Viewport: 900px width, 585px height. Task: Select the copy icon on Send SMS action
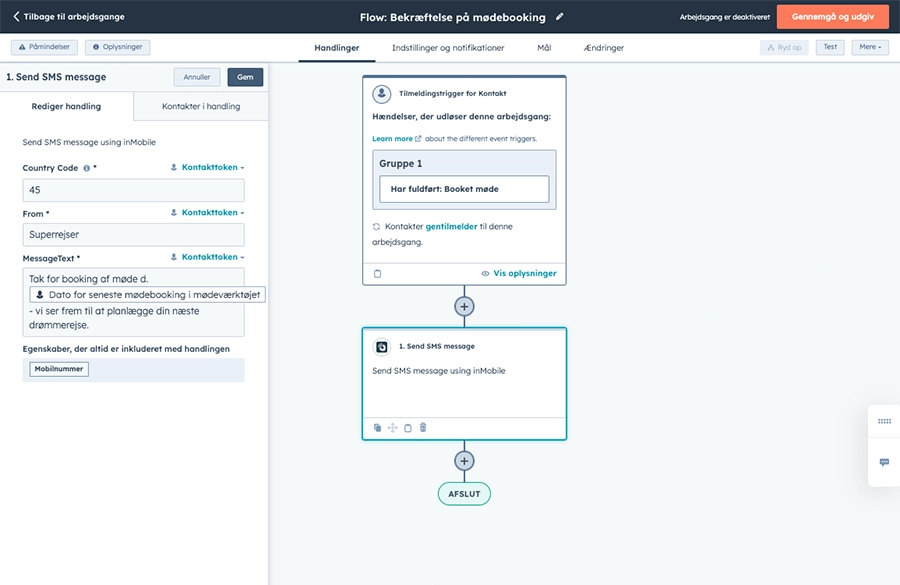click(378, 428)
